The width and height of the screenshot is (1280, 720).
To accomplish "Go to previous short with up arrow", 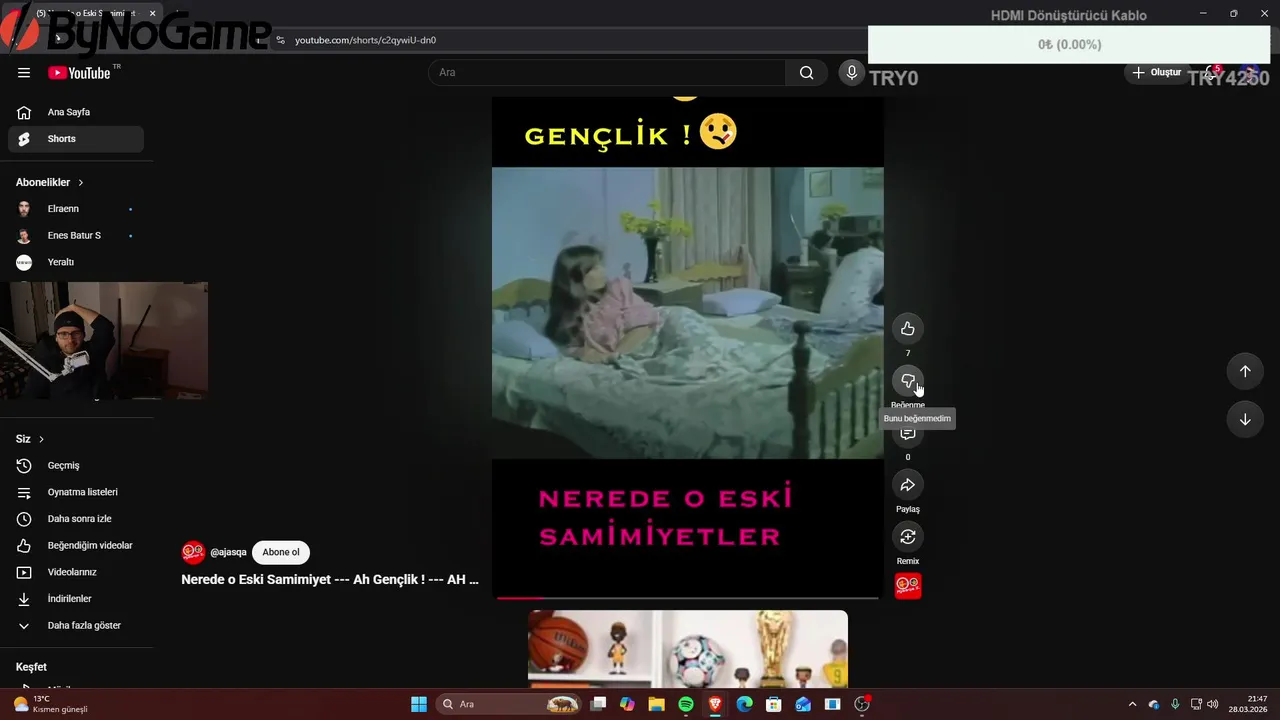I will tap(1245, 371).
